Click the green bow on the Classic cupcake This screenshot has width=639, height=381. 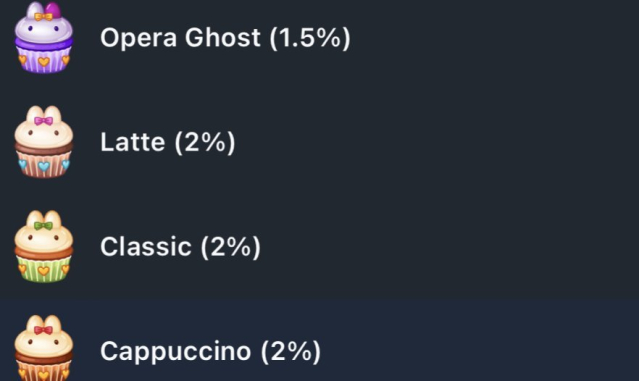point(44,225)
